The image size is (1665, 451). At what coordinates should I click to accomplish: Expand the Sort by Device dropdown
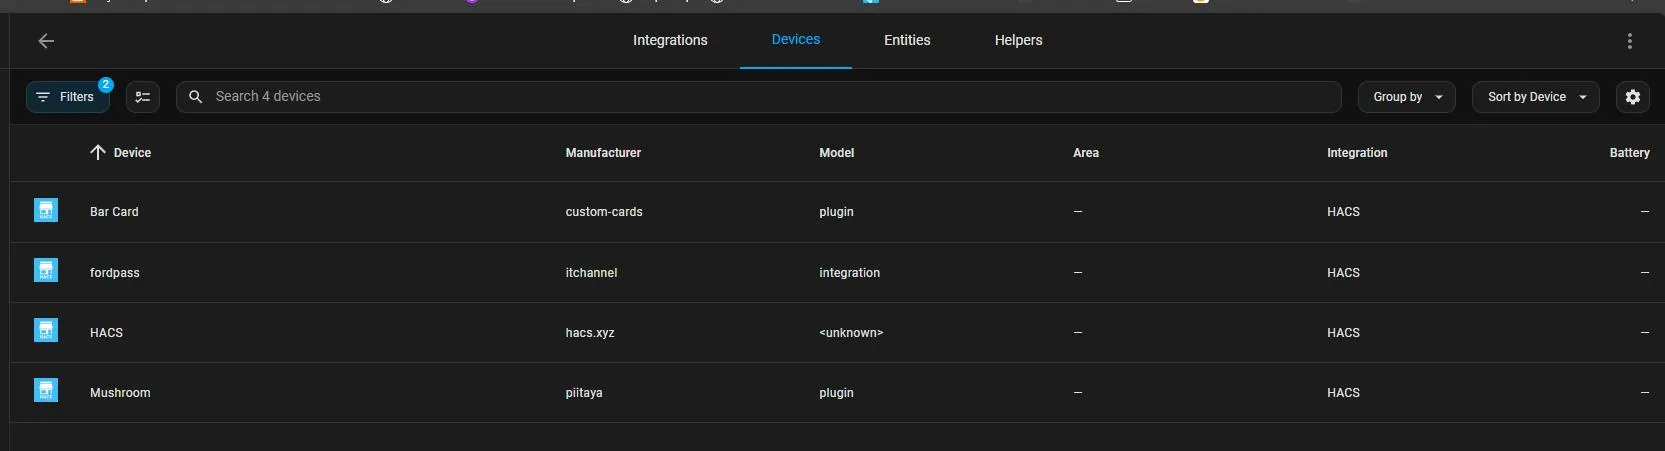[x=1536, y=97]
